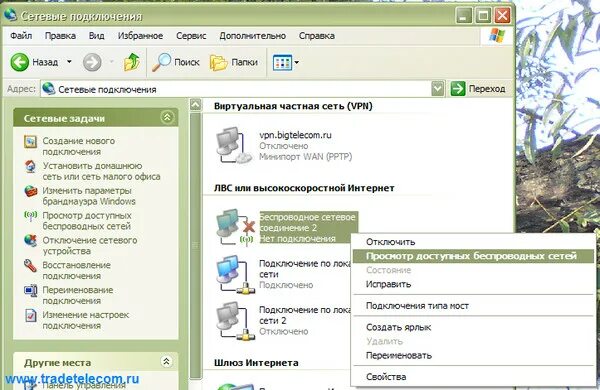
Task: Click left pane vertical scrollbar thumb
Action: pyautogui.click(x=196, y=245)
